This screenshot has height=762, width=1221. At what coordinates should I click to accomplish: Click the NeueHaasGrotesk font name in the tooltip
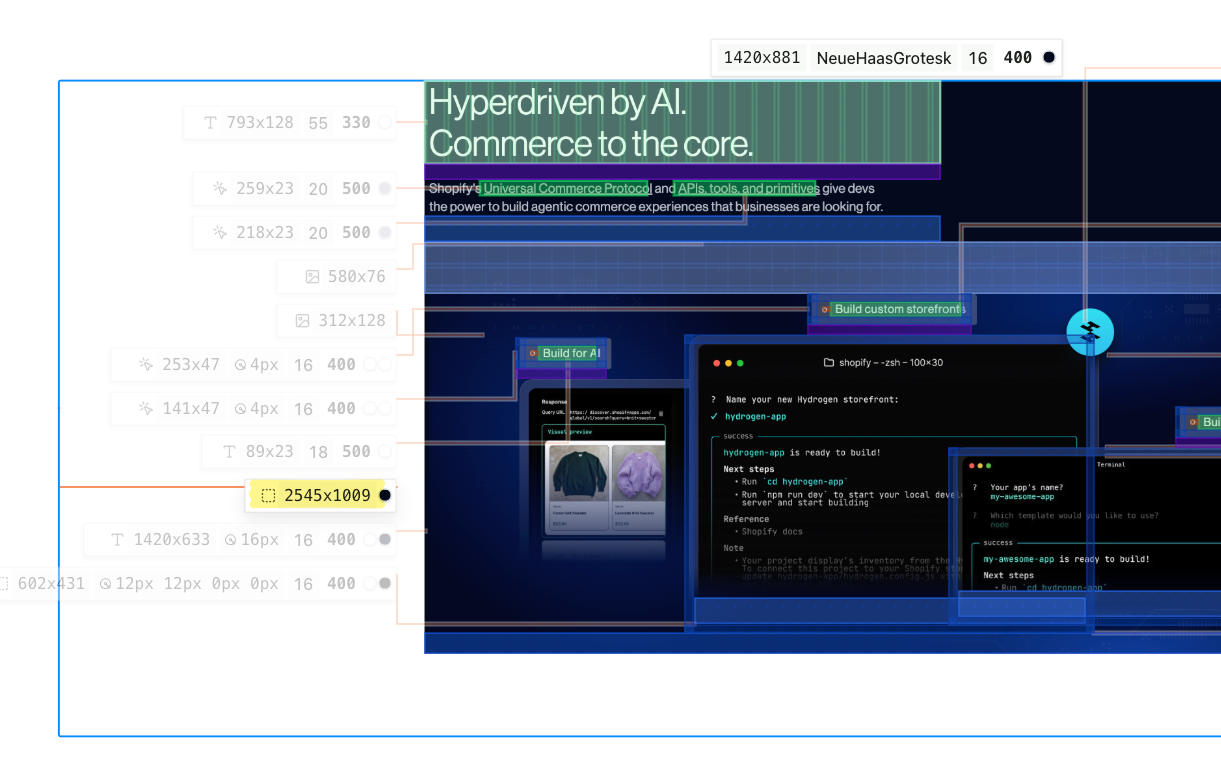point(884,58)
